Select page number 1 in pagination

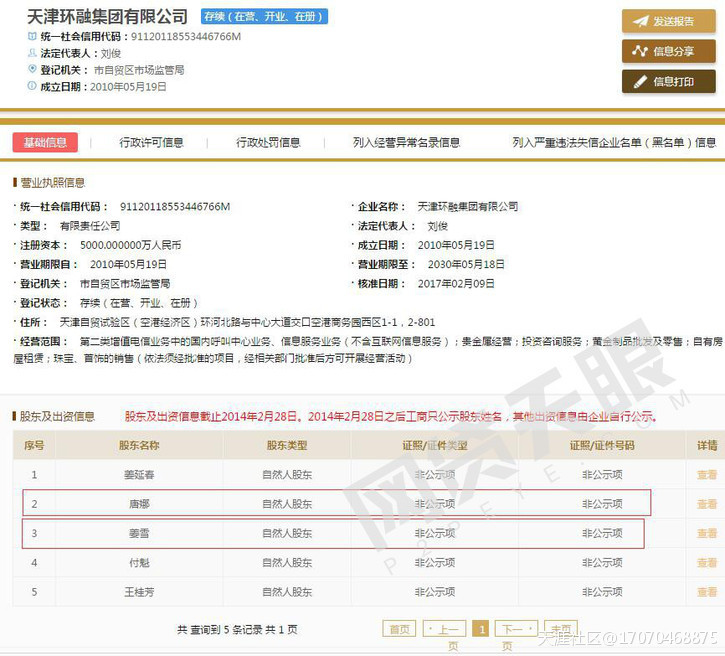[x=481, y=629]
